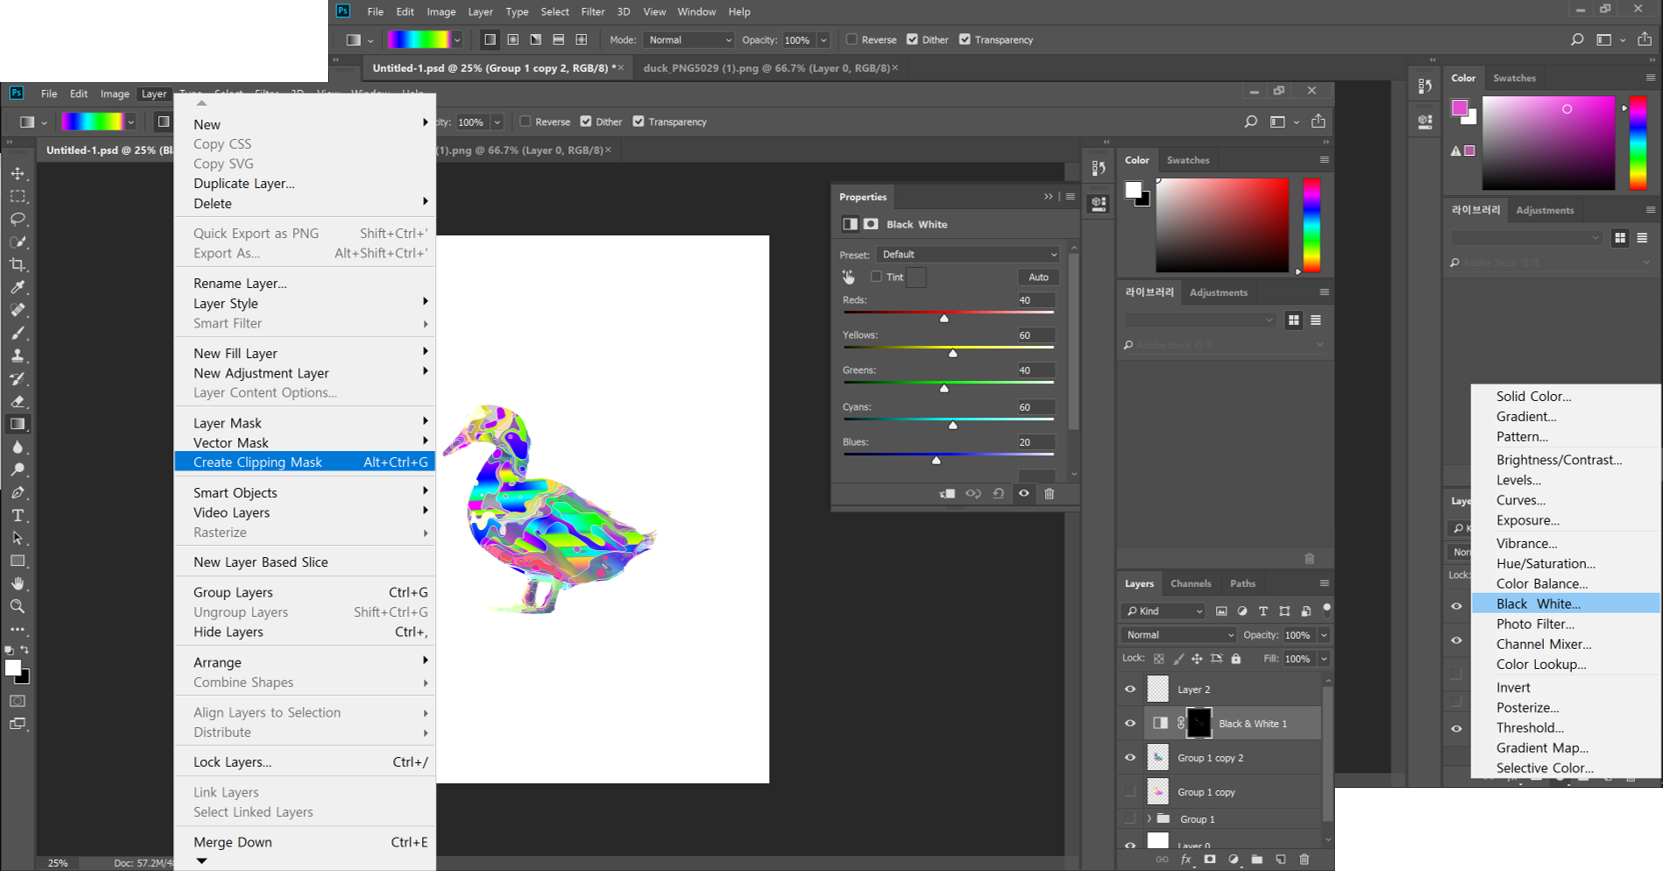
Task: Select Black White... in the adjustment menu
Action: [x=1566, y=604]
